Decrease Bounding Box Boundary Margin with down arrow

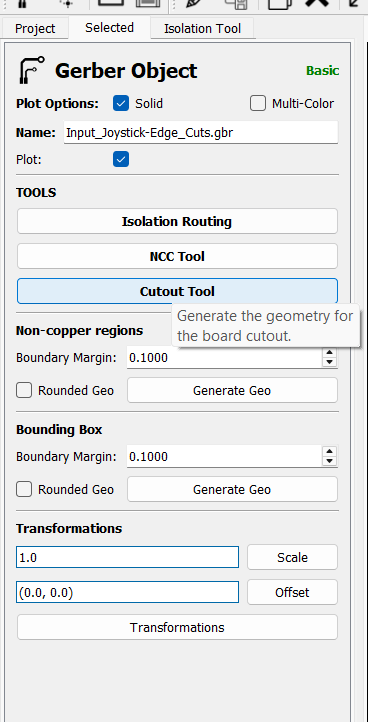coord(329,461)
